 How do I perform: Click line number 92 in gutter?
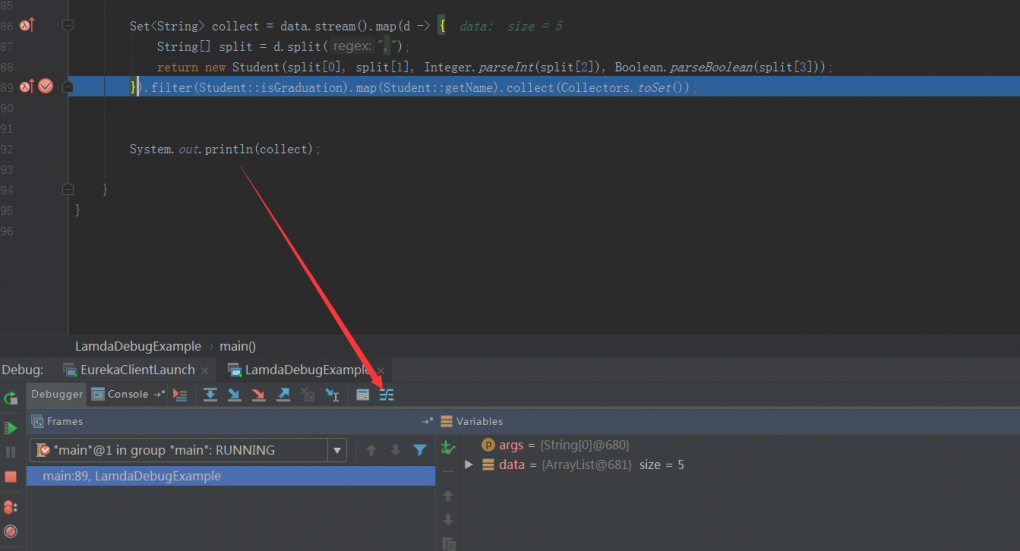pyautogui.click(x=7, y=149)
